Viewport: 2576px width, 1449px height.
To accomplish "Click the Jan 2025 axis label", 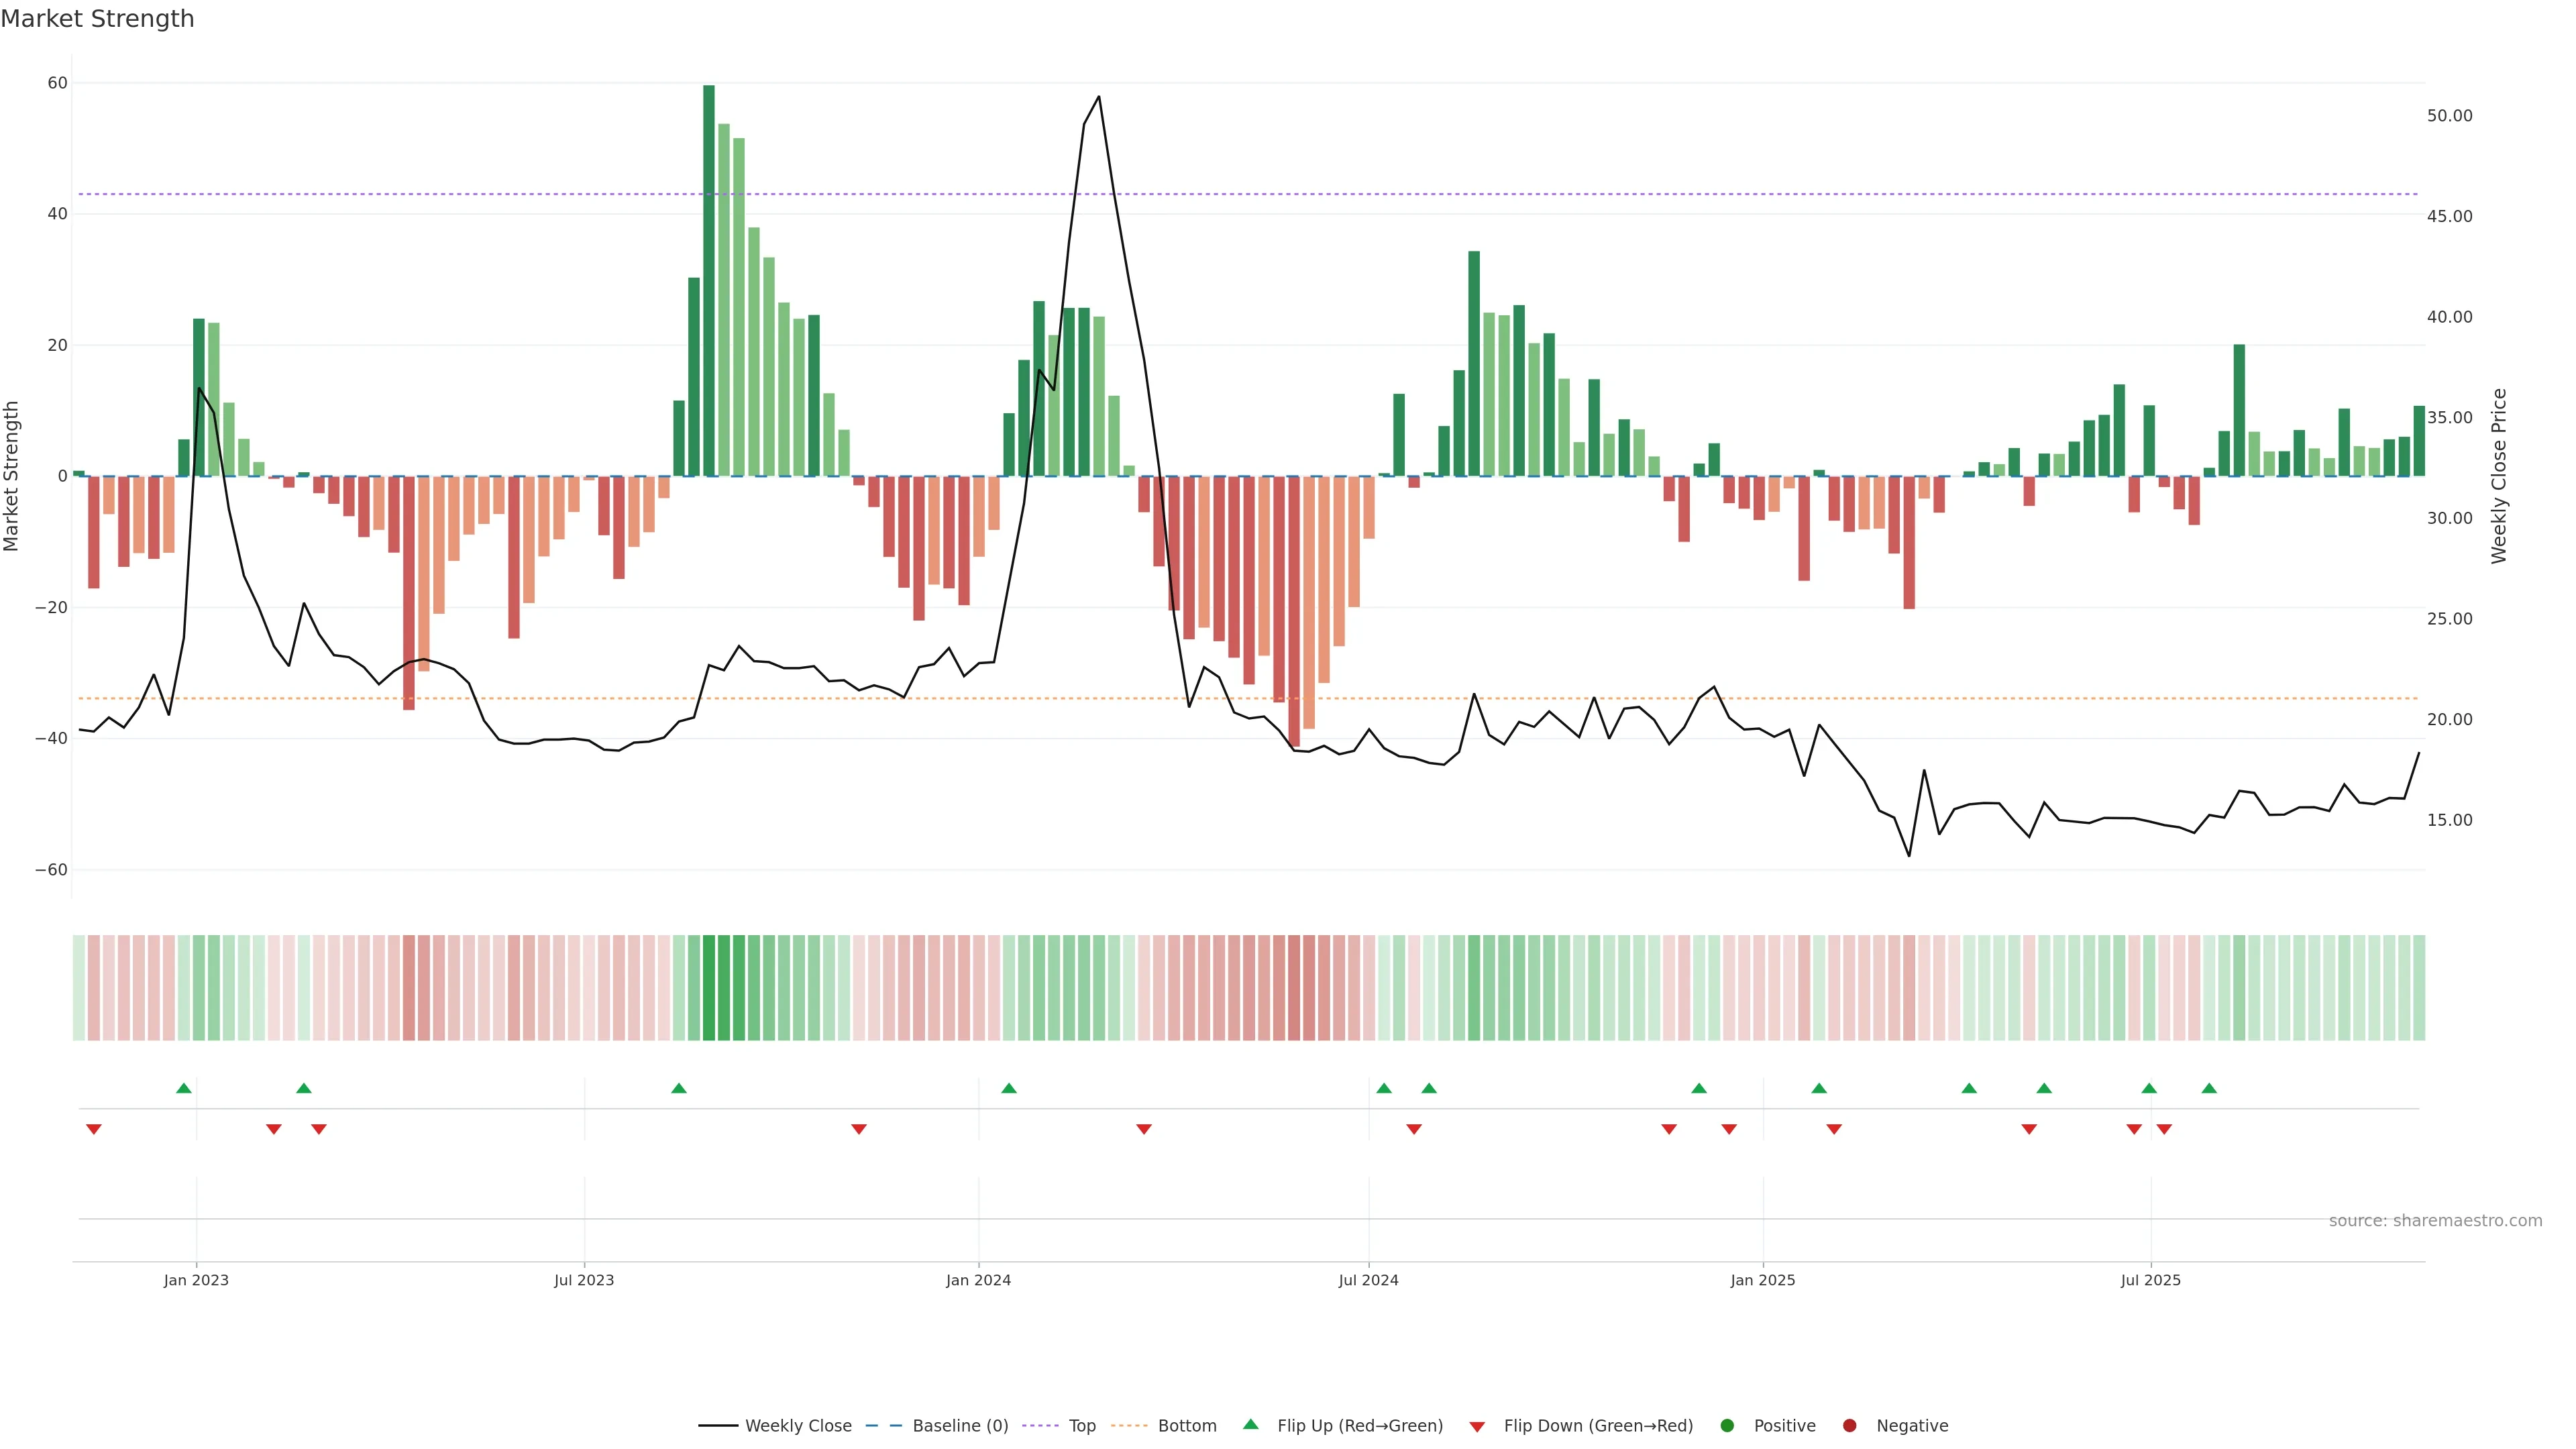I will click(1762, 1280).
